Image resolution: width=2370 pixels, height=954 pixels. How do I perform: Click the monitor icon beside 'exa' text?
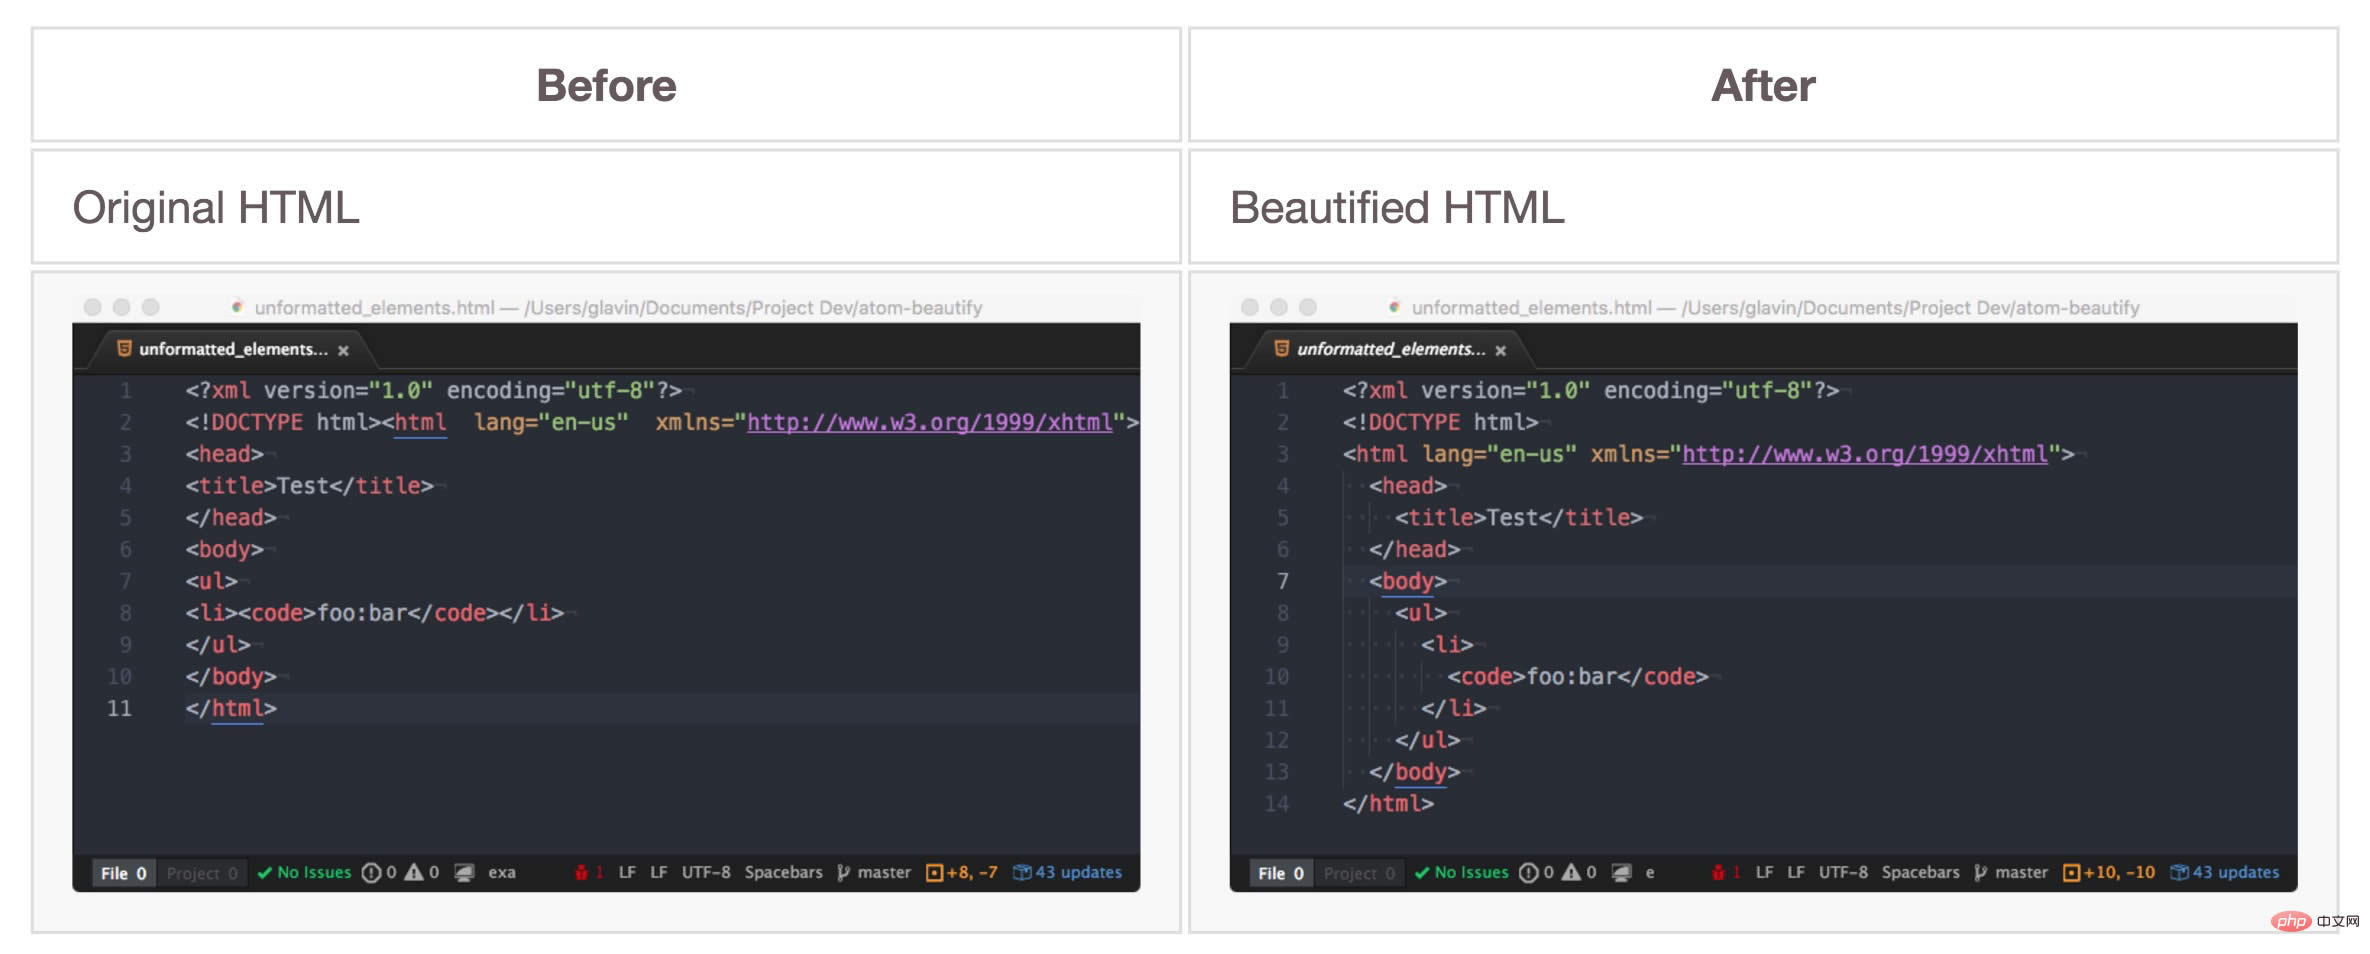464,873
